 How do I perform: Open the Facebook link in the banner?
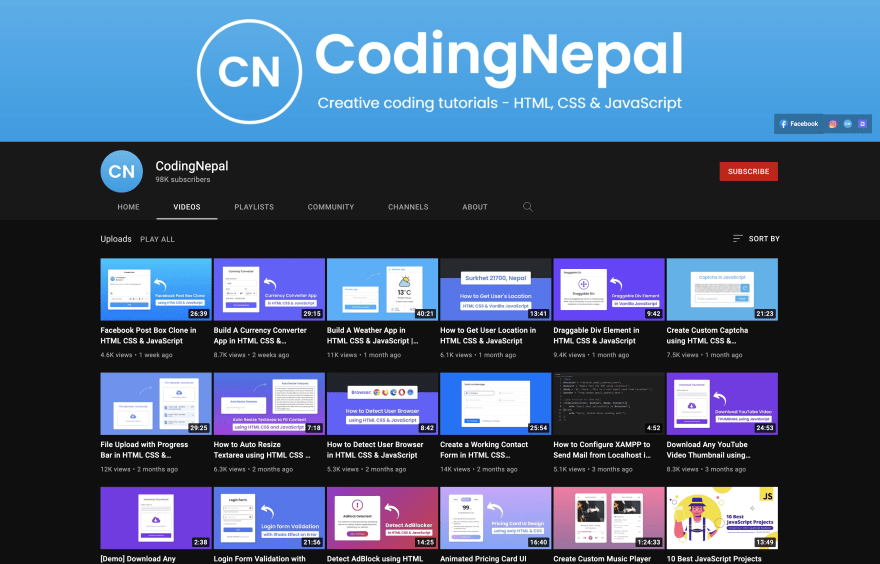pyautogui.click(x=799, y=124)
